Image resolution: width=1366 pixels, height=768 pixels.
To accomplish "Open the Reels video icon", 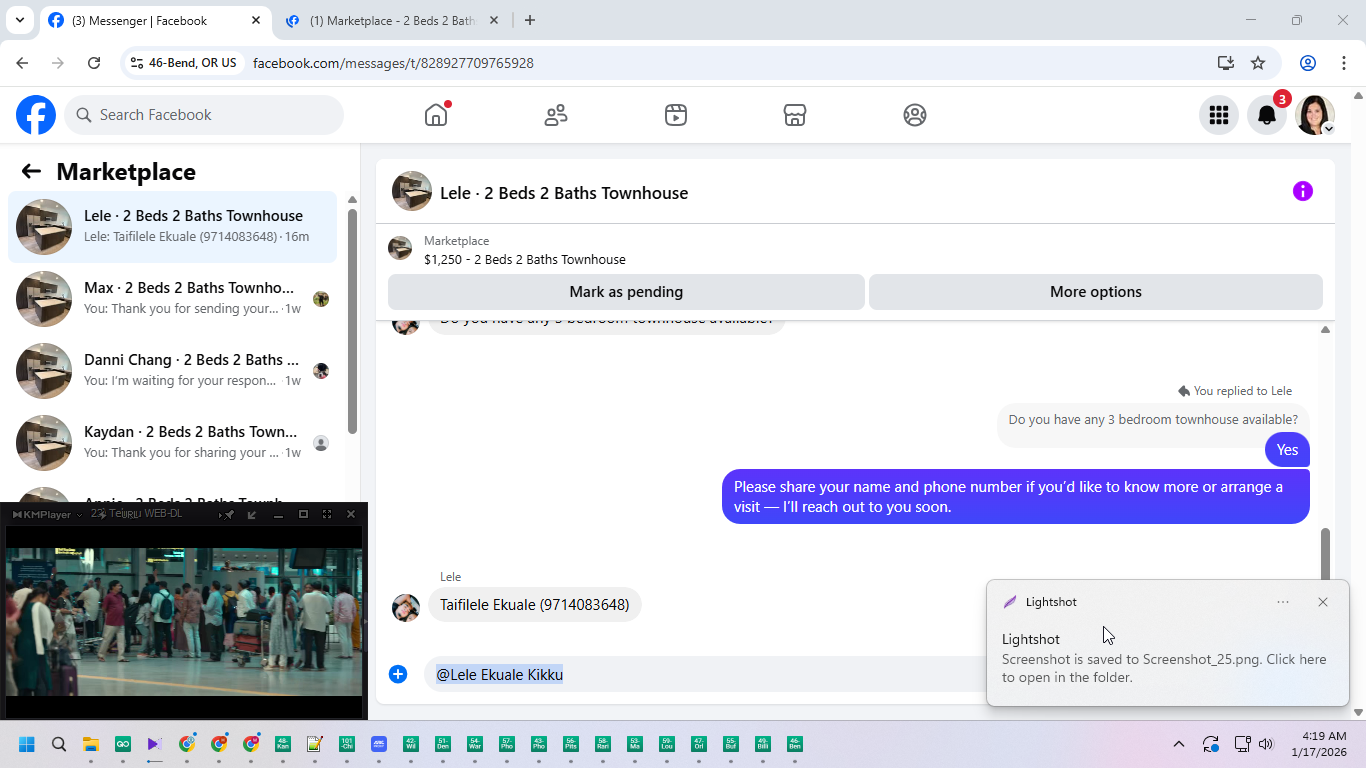I will point(676,115).
